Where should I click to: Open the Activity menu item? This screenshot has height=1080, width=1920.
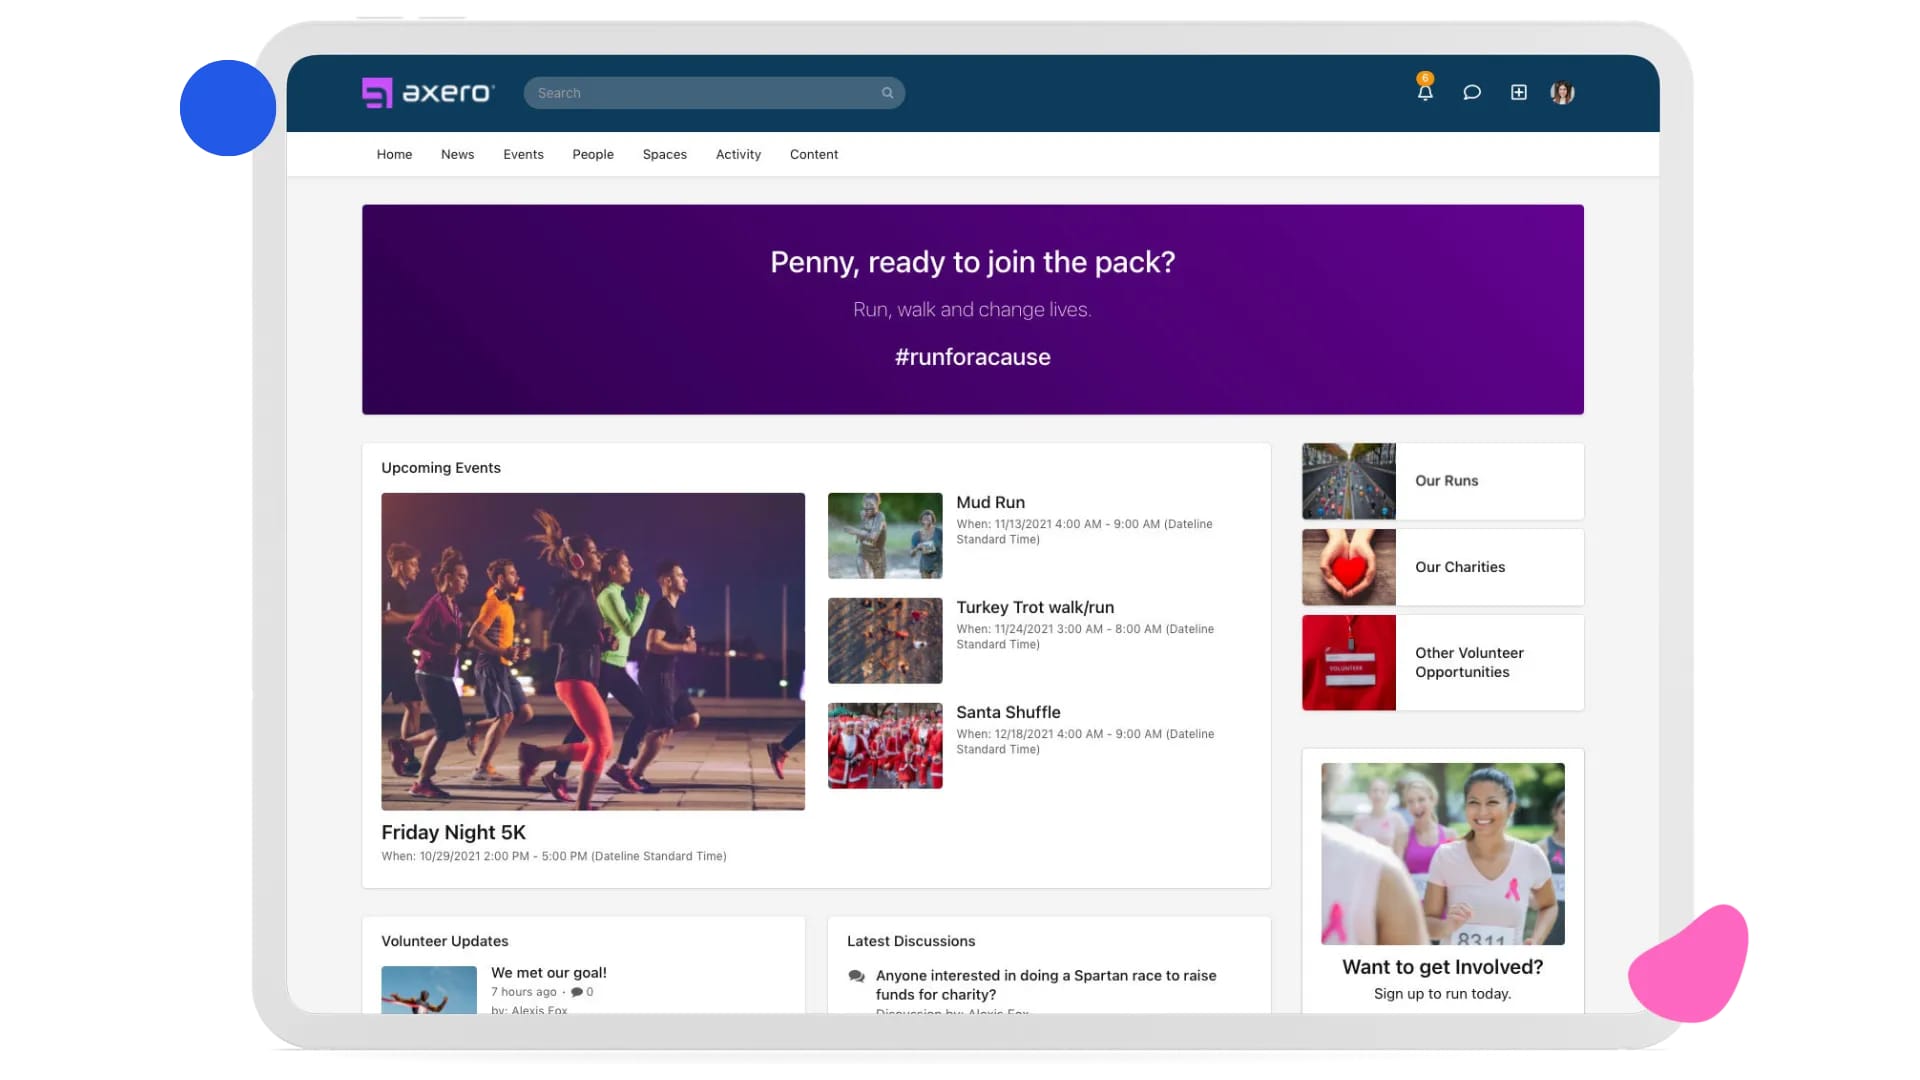pos(738,154)
